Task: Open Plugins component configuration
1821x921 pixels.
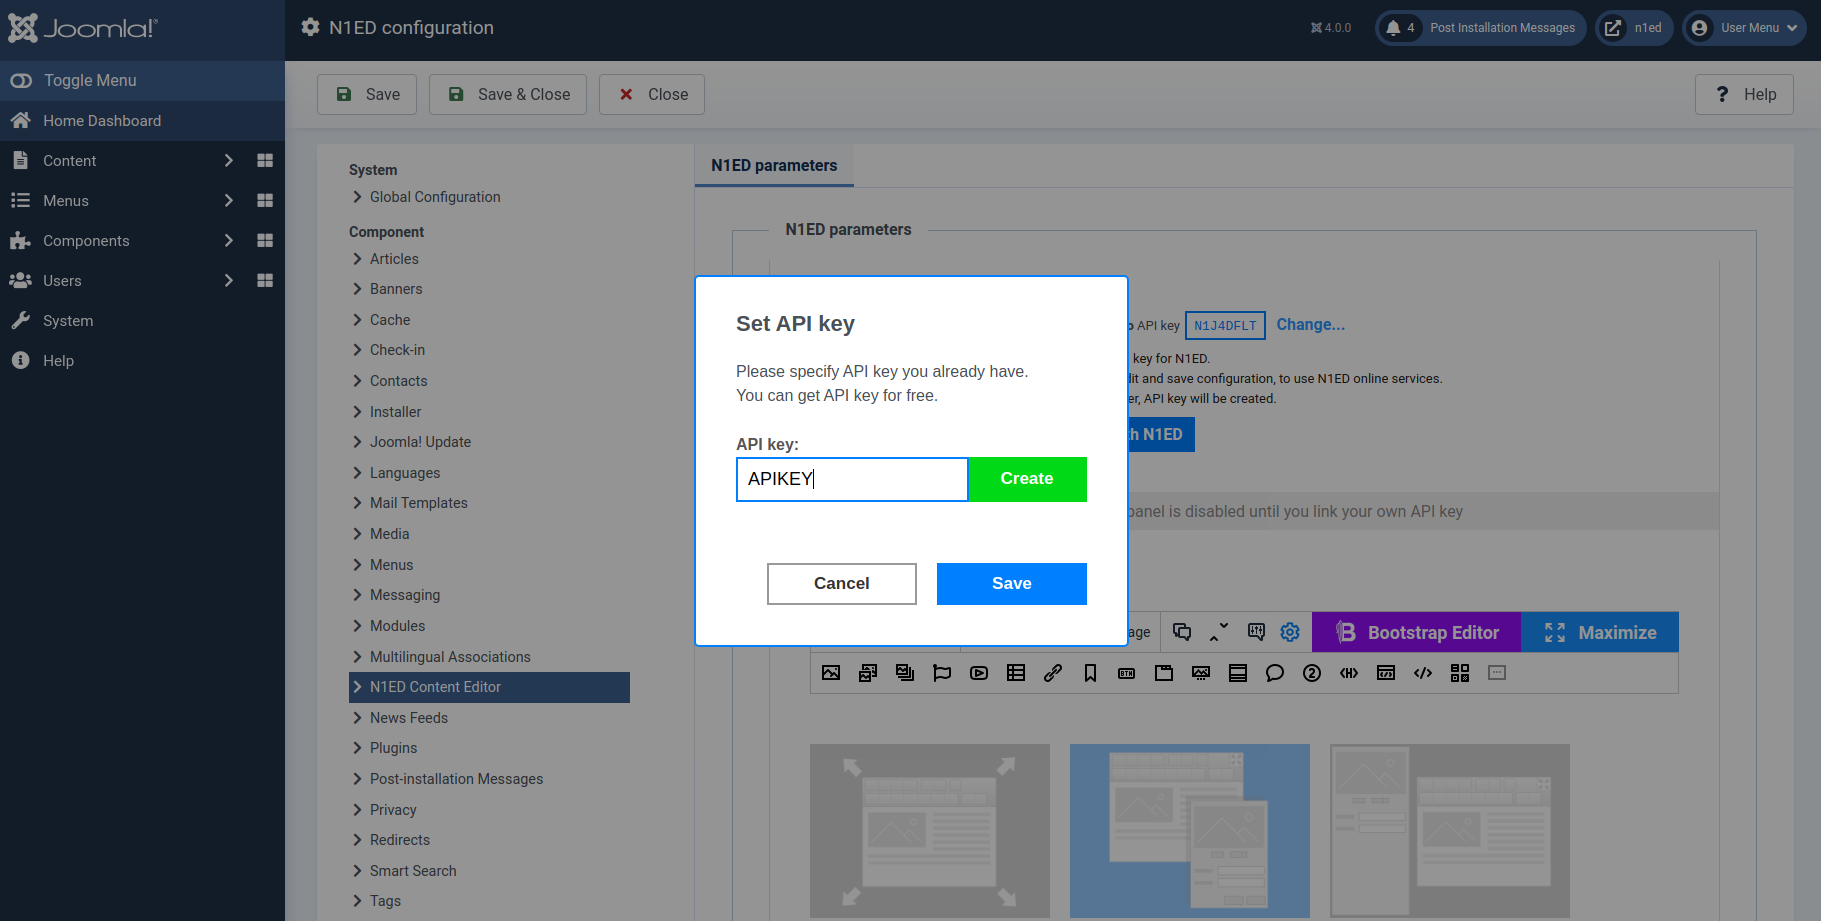Action: click(393, 748)
